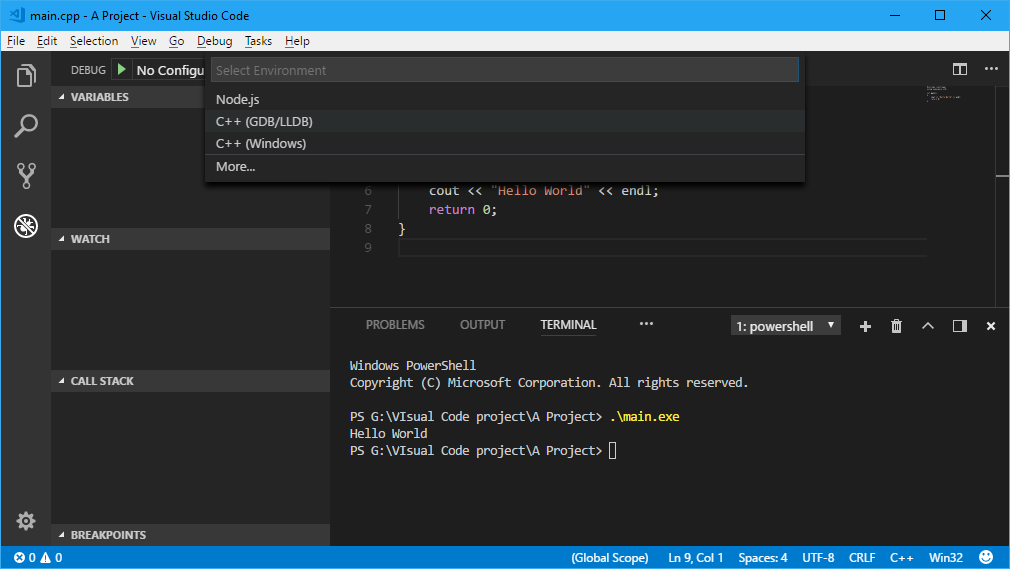The height and width of the screenshot is (569, 1010).
Task: Start debugging with green play button
Action: (121, 70)
